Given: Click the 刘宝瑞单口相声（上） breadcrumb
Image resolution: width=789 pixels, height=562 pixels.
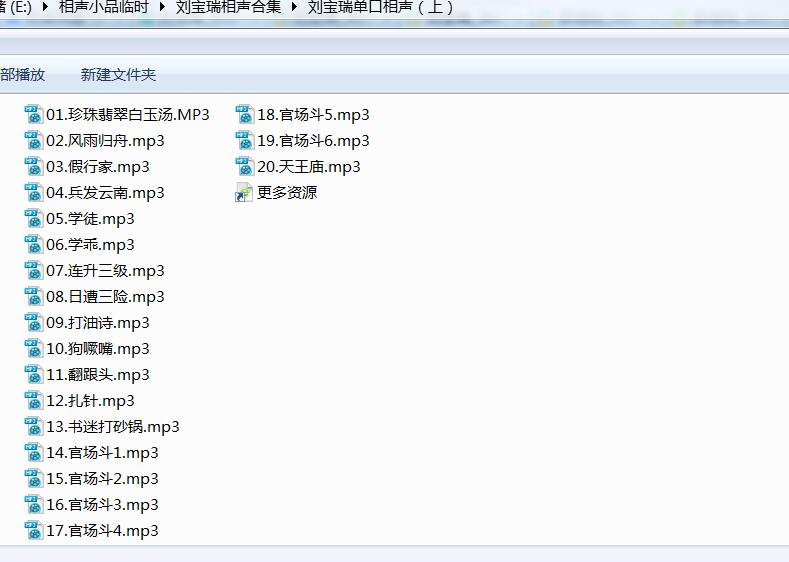Looking at the screenshot, I should coord(380,7).
